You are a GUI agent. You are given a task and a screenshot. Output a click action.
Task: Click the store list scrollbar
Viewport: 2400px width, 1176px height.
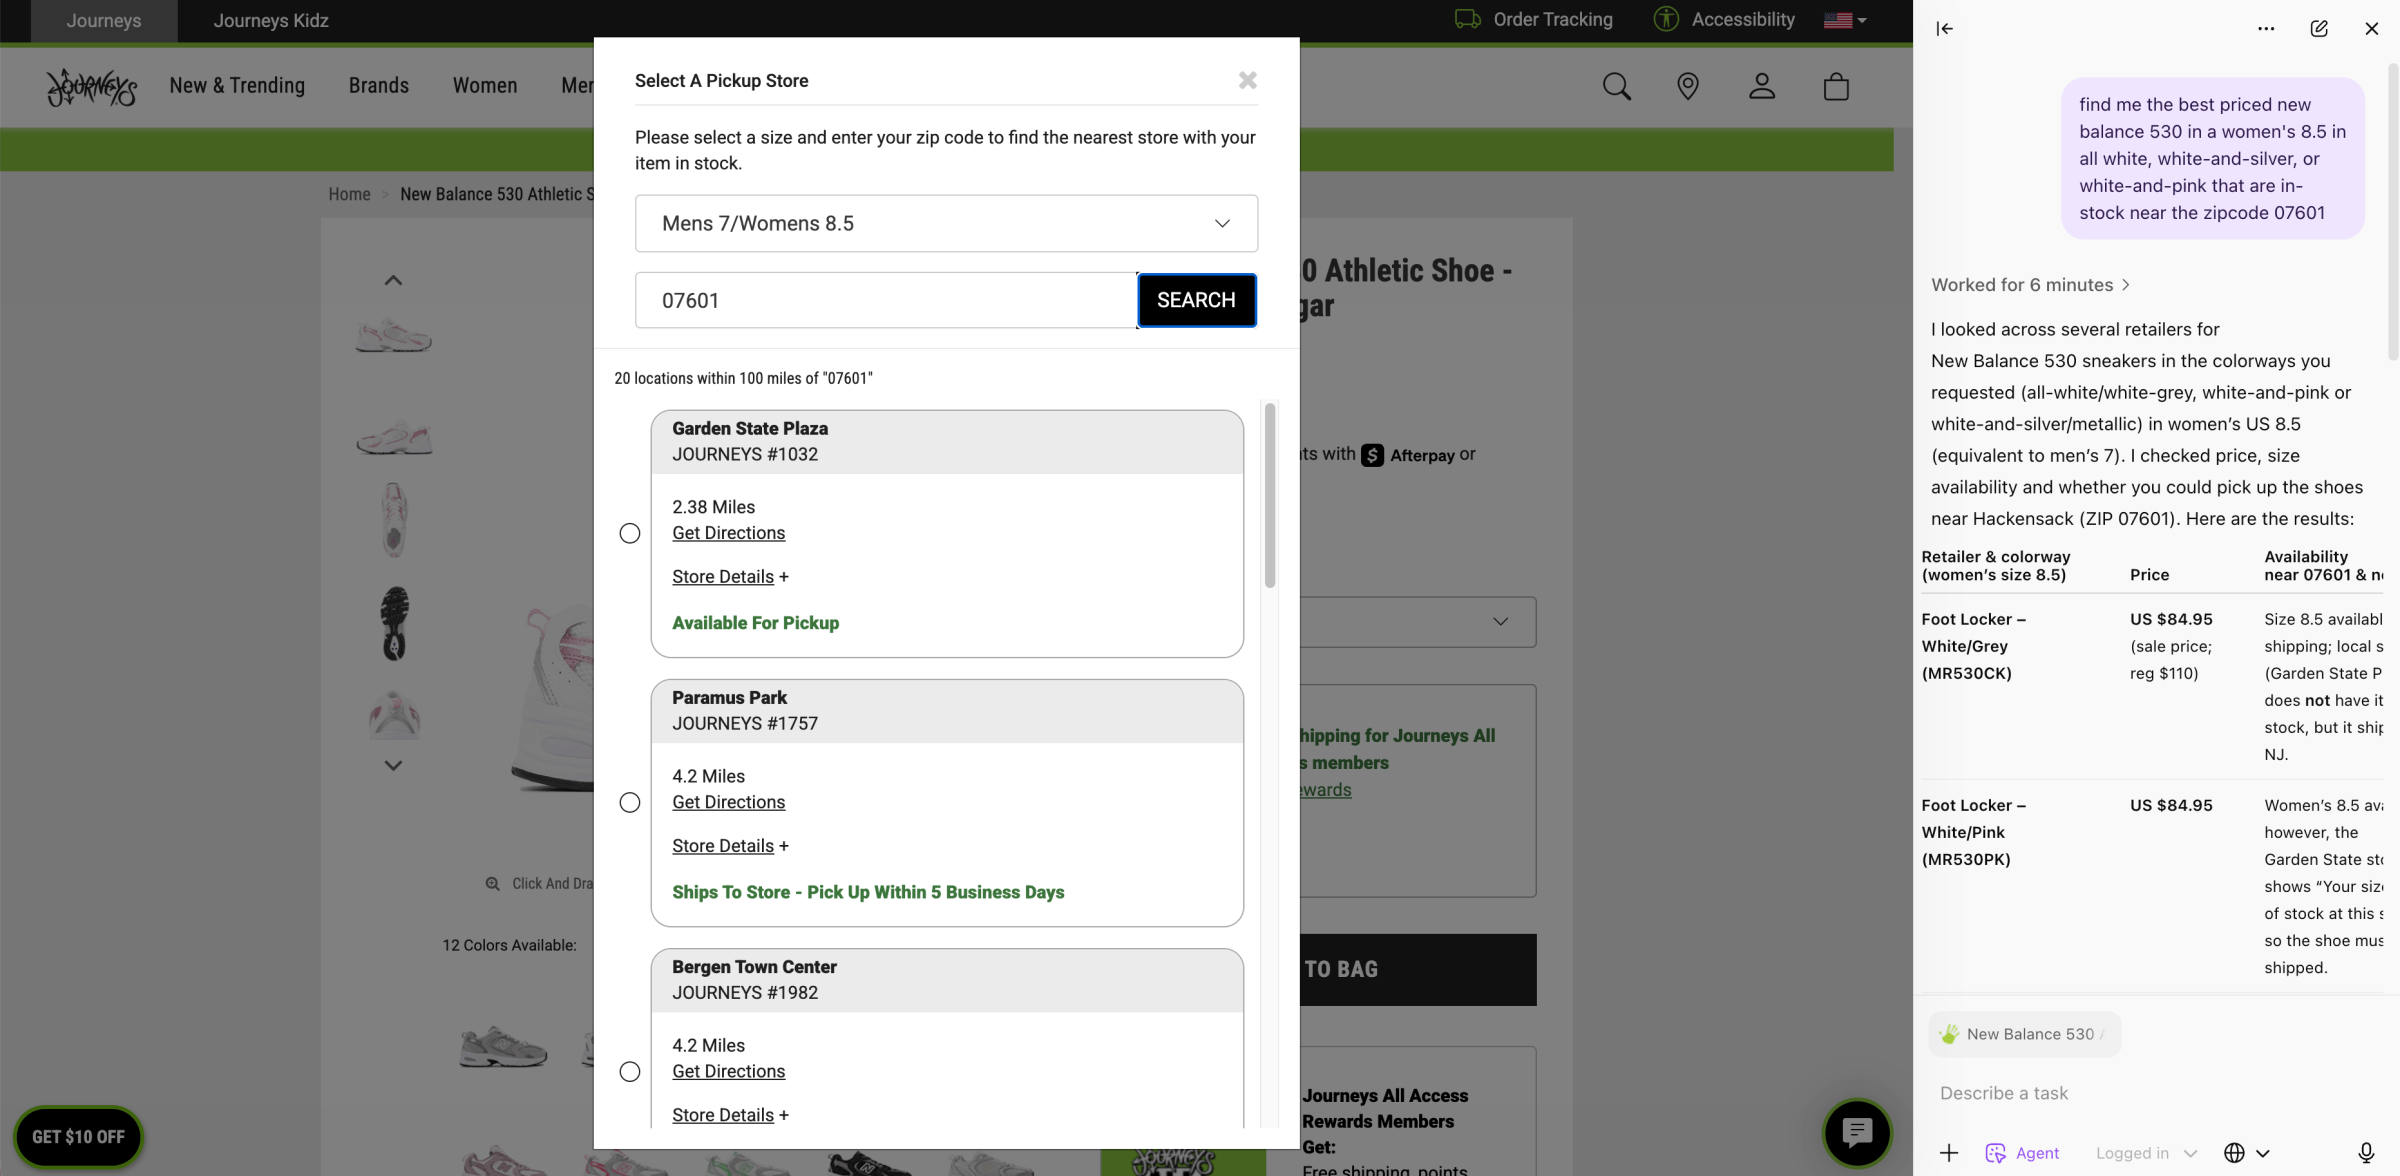[1270, 495]
